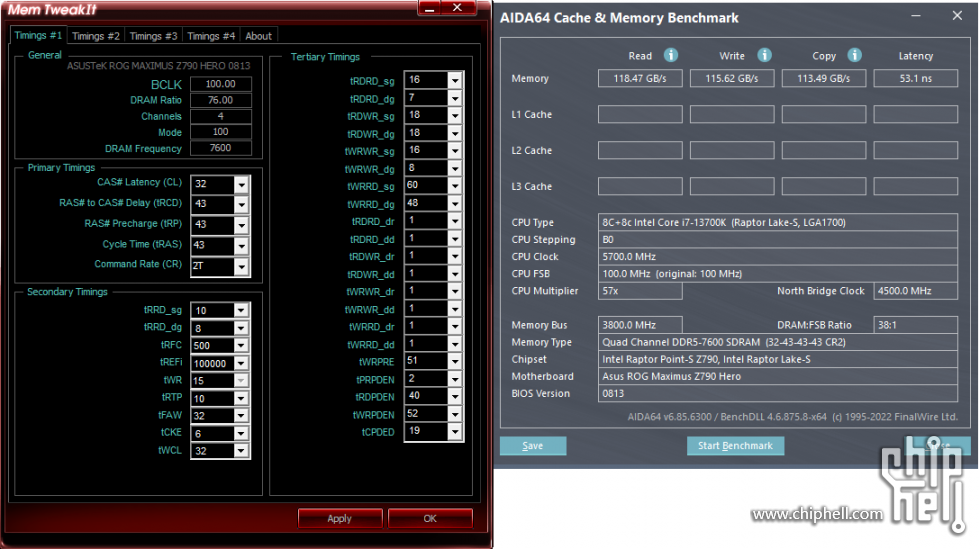Click the OK button in Mem TweakIt
Viewport: 979px width, 549px height.
pyautogui.click(x=430, y=518)
